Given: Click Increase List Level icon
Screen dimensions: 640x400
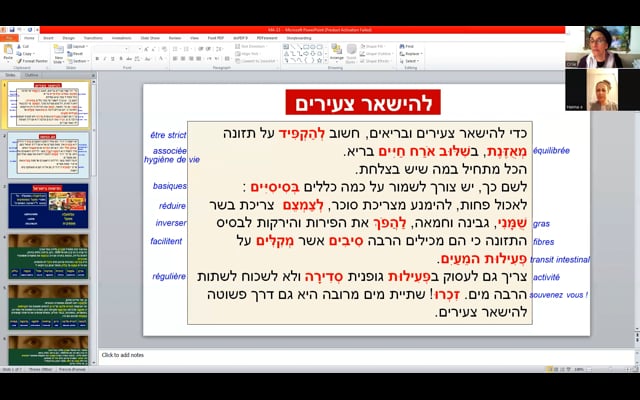Looking at the screenshot, I should (x=207, y=49).
